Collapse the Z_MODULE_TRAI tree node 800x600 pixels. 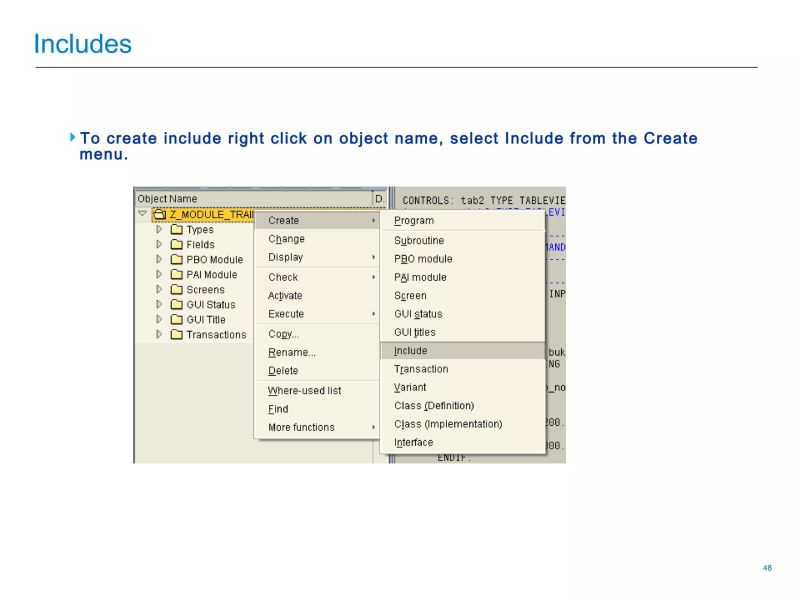(143, 211)
